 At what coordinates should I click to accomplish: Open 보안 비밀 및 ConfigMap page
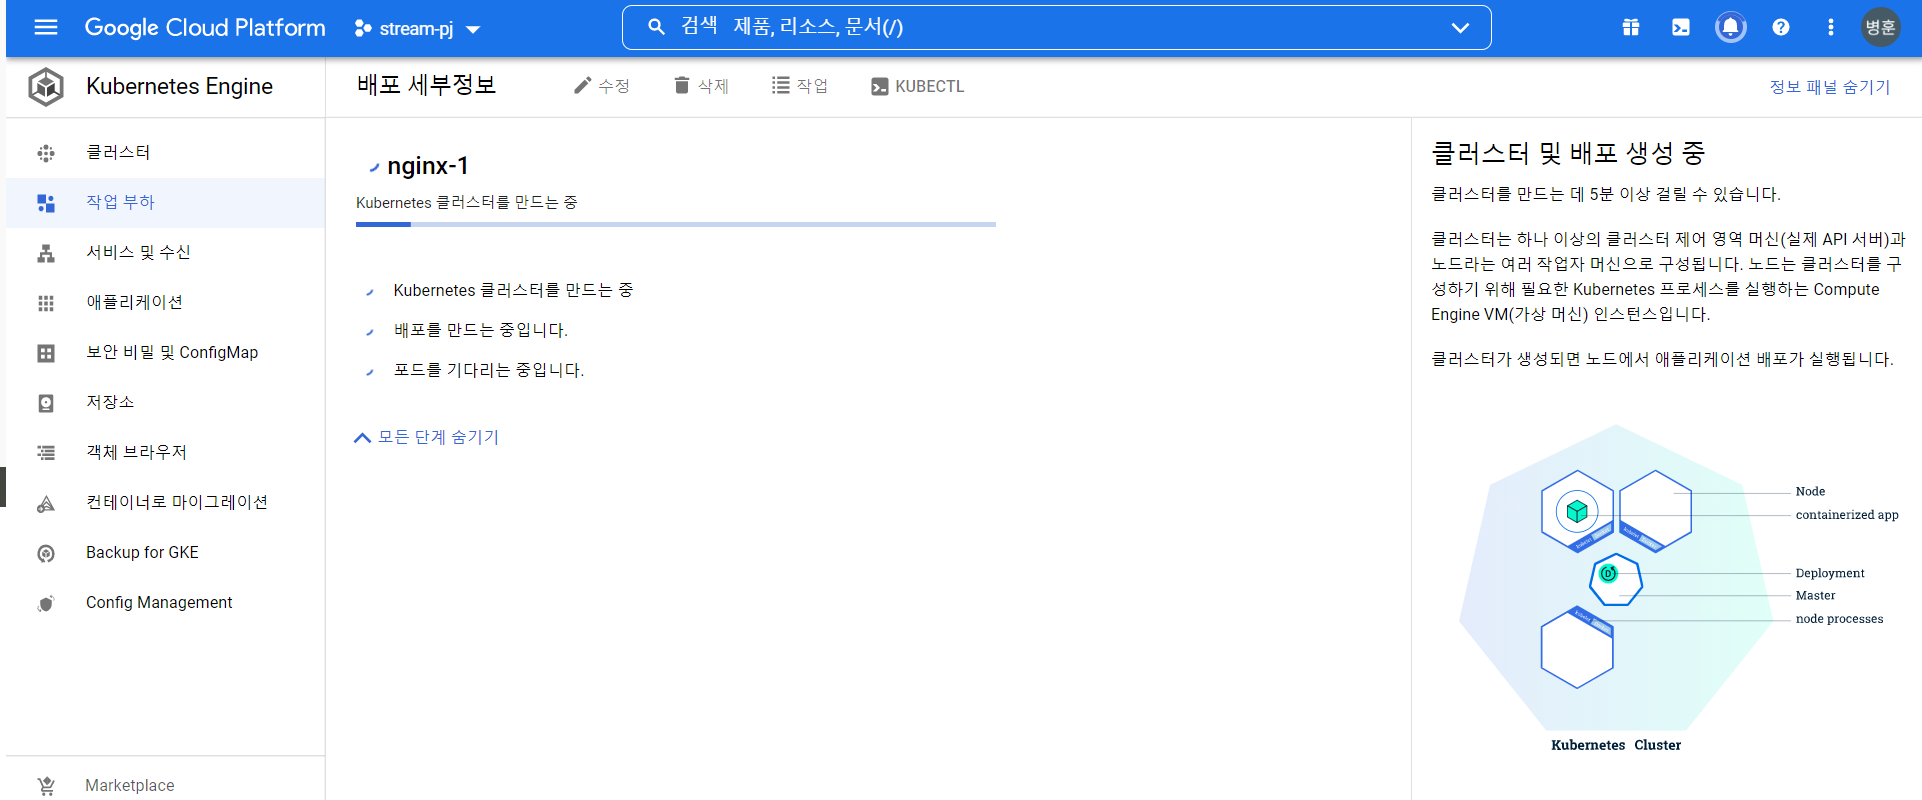165,352
